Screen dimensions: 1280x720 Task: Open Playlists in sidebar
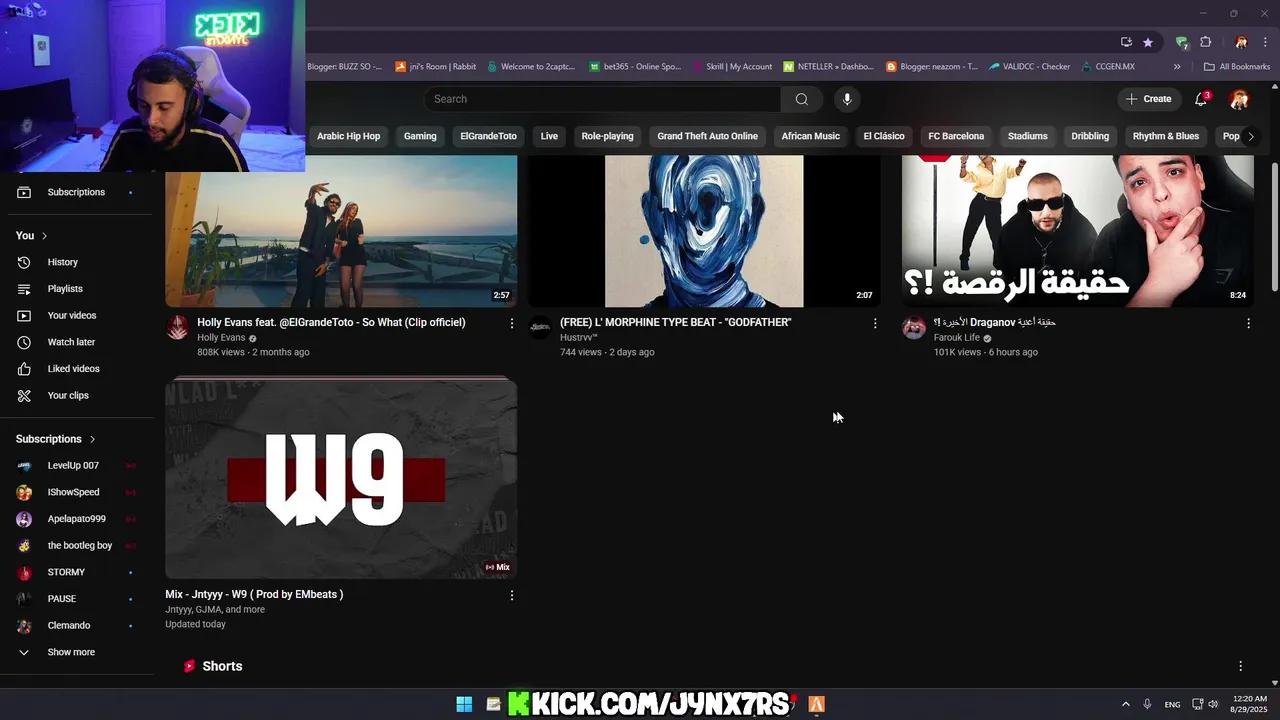tap(76, 289)
